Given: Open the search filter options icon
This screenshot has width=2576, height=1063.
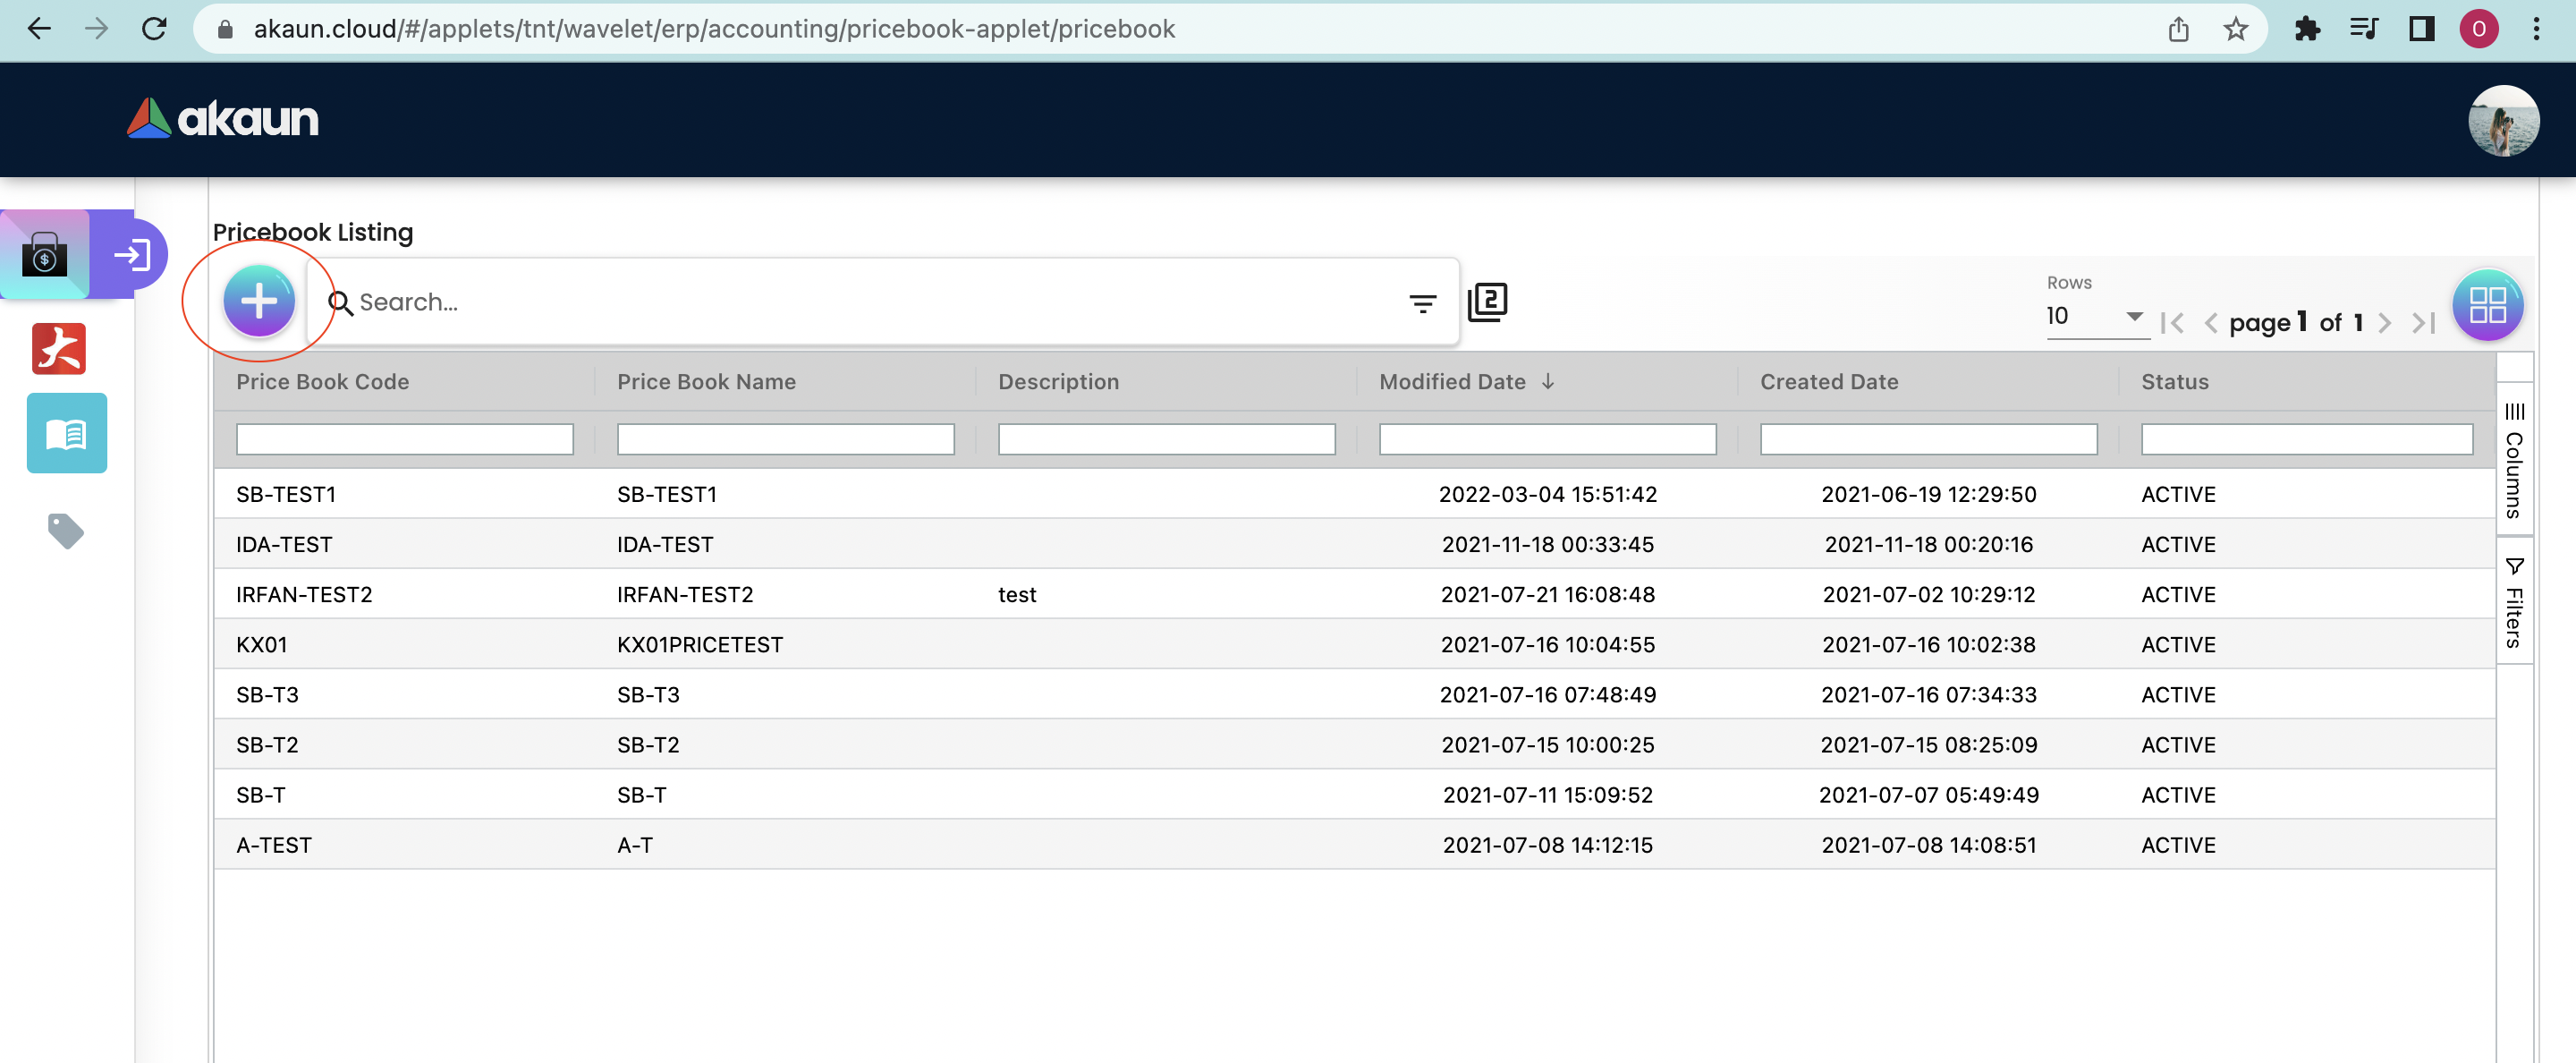Looking at the screenshot, I should 1422,303.
